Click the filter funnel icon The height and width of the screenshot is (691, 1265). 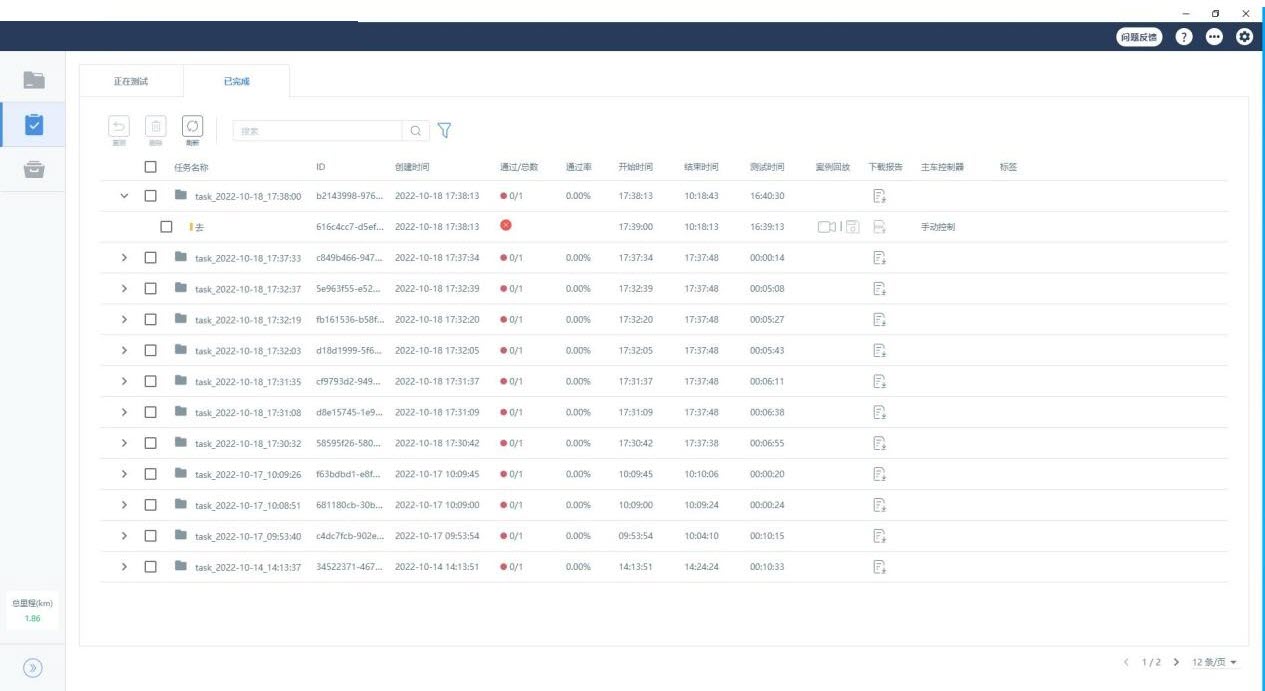[444, 131]
